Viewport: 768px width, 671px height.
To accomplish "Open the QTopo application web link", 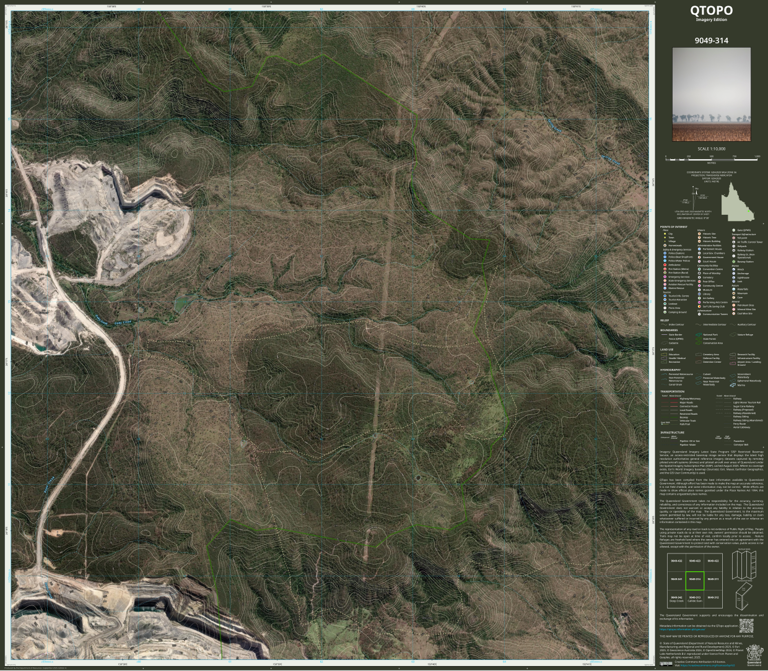I will coord(682,629).
